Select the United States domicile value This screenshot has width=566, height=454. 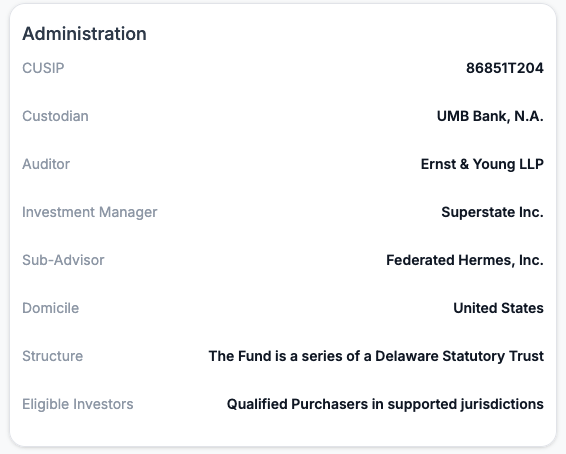[x=498, y=308]
